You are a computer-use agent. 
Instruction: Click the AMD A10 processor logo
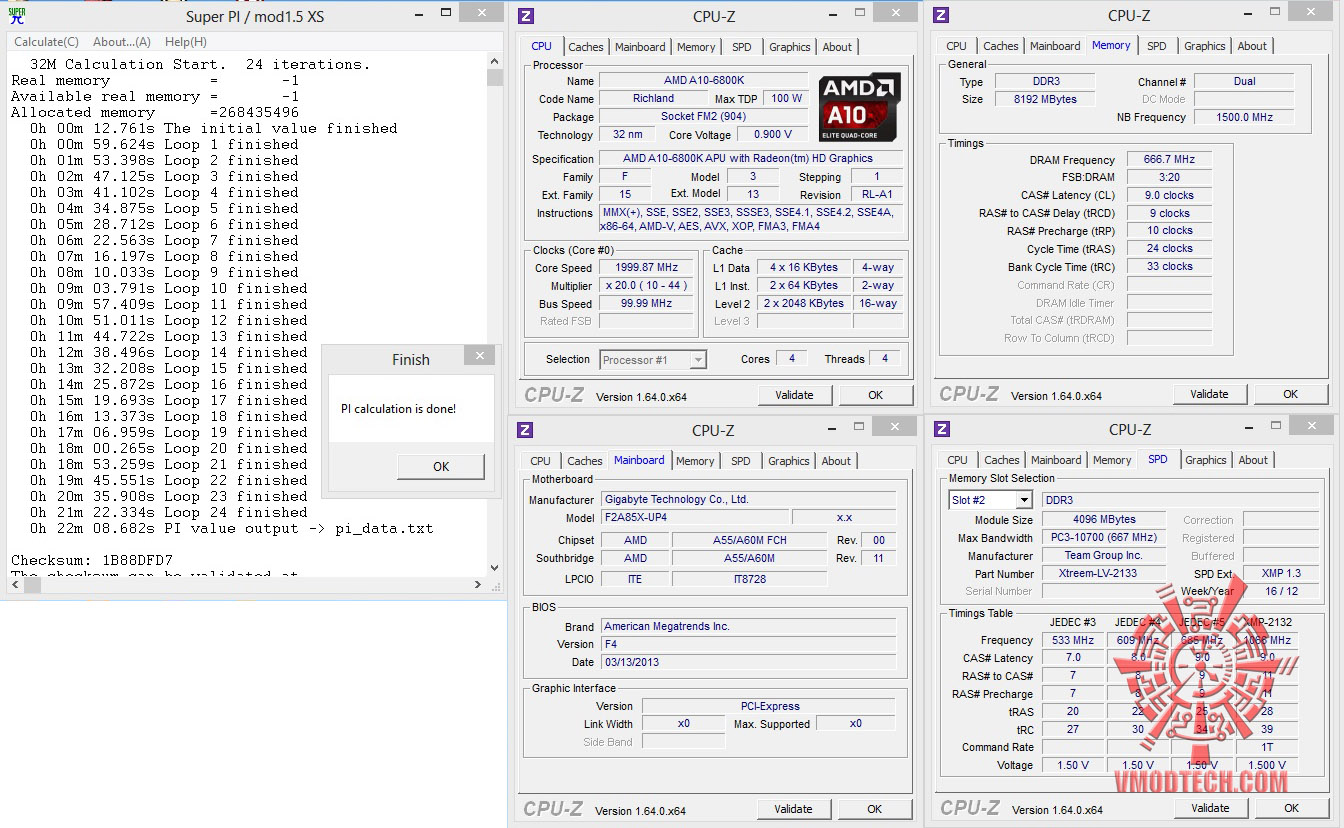(858, 107)
